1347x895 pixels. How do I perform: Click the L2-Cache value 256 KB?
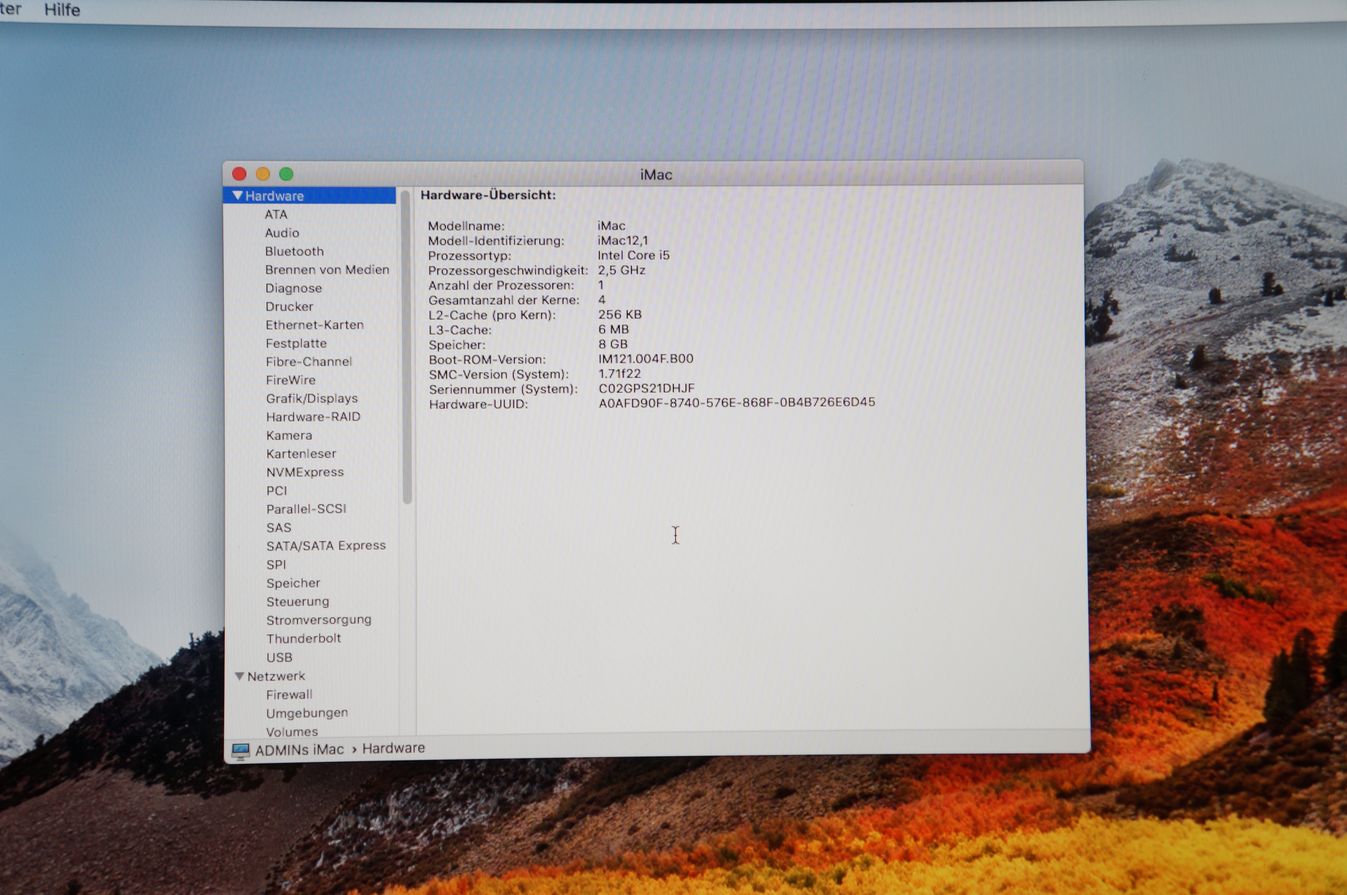point(620,314)
